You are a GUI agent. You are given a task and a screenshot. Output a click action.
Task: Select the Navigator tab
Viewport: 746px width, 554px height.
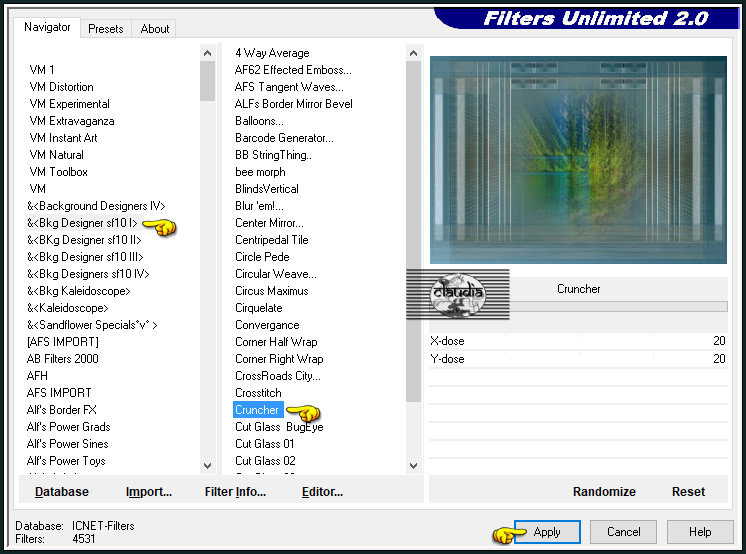click(47, 27)
